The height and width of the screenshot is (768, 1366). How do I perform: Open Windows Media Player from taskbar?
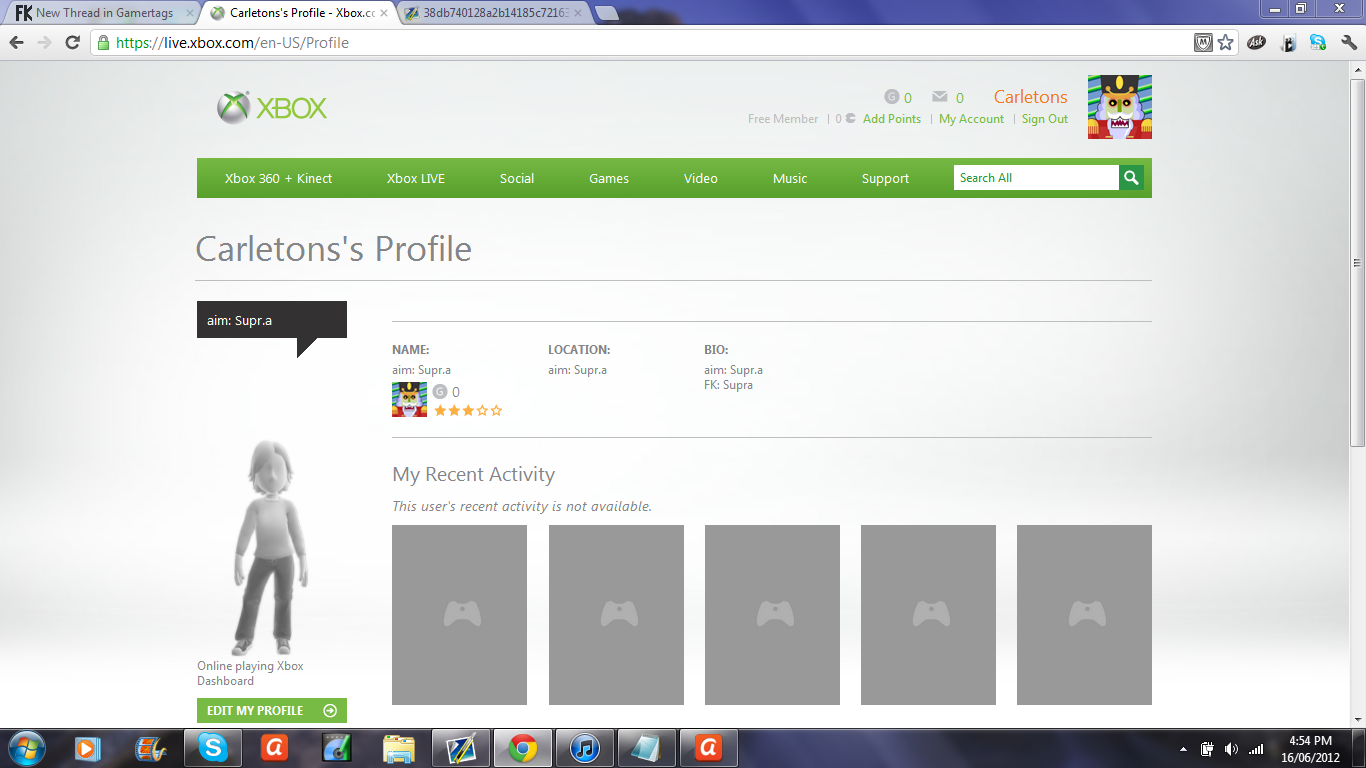pyautogui.click(x=88, y=748)
